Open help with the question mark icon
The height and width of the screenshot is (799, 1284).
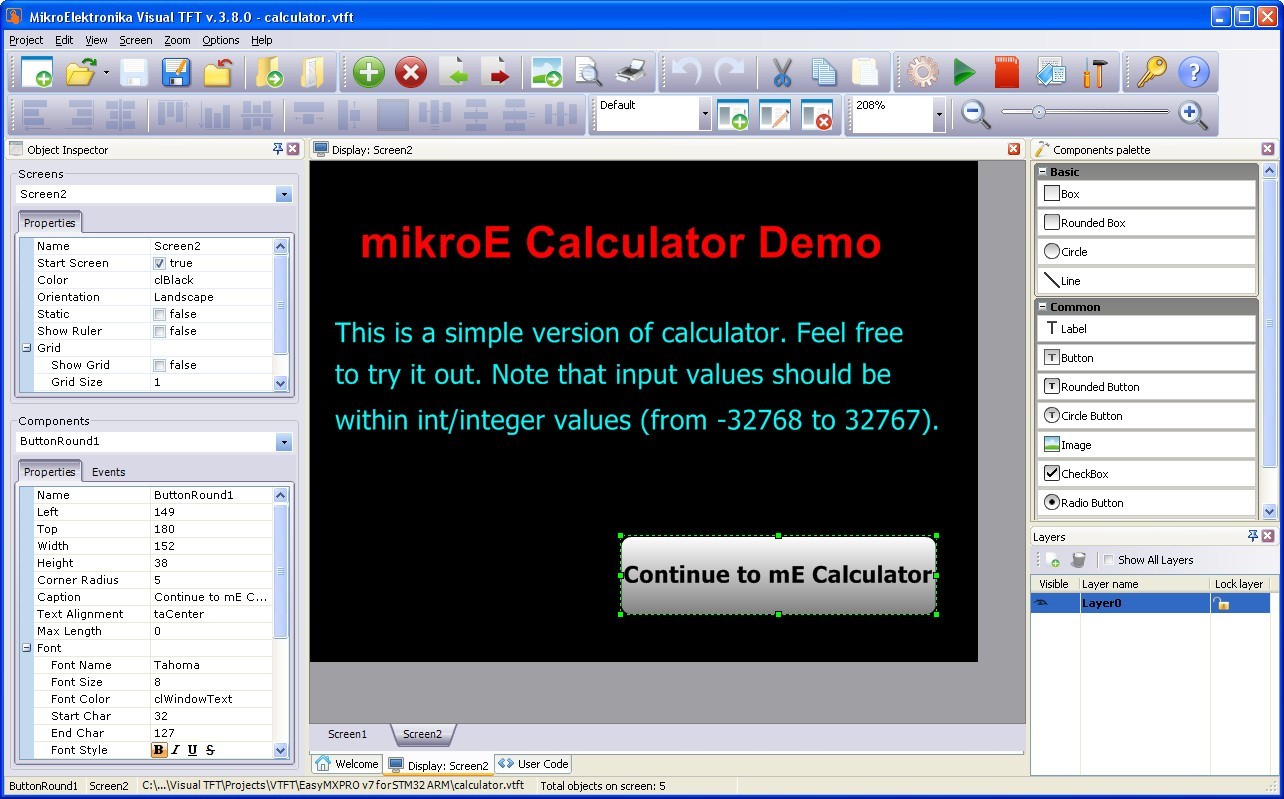pos(1193,72)
